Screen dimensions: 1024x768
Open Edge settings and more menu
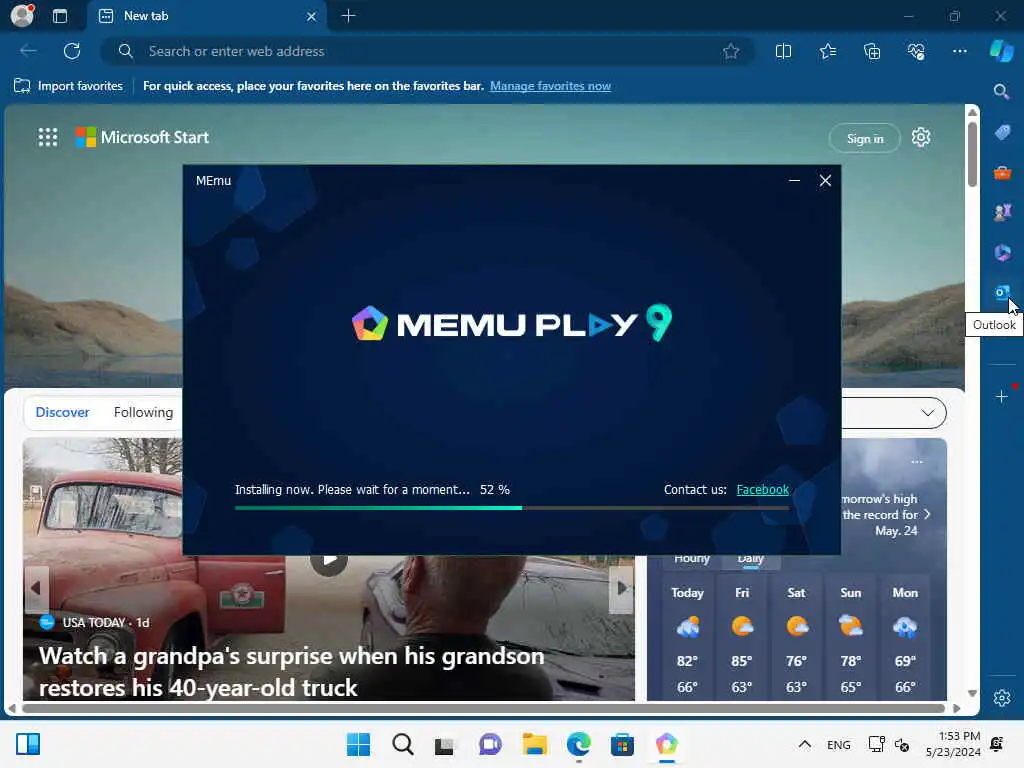pyautogui.click(x=959, y=51)
